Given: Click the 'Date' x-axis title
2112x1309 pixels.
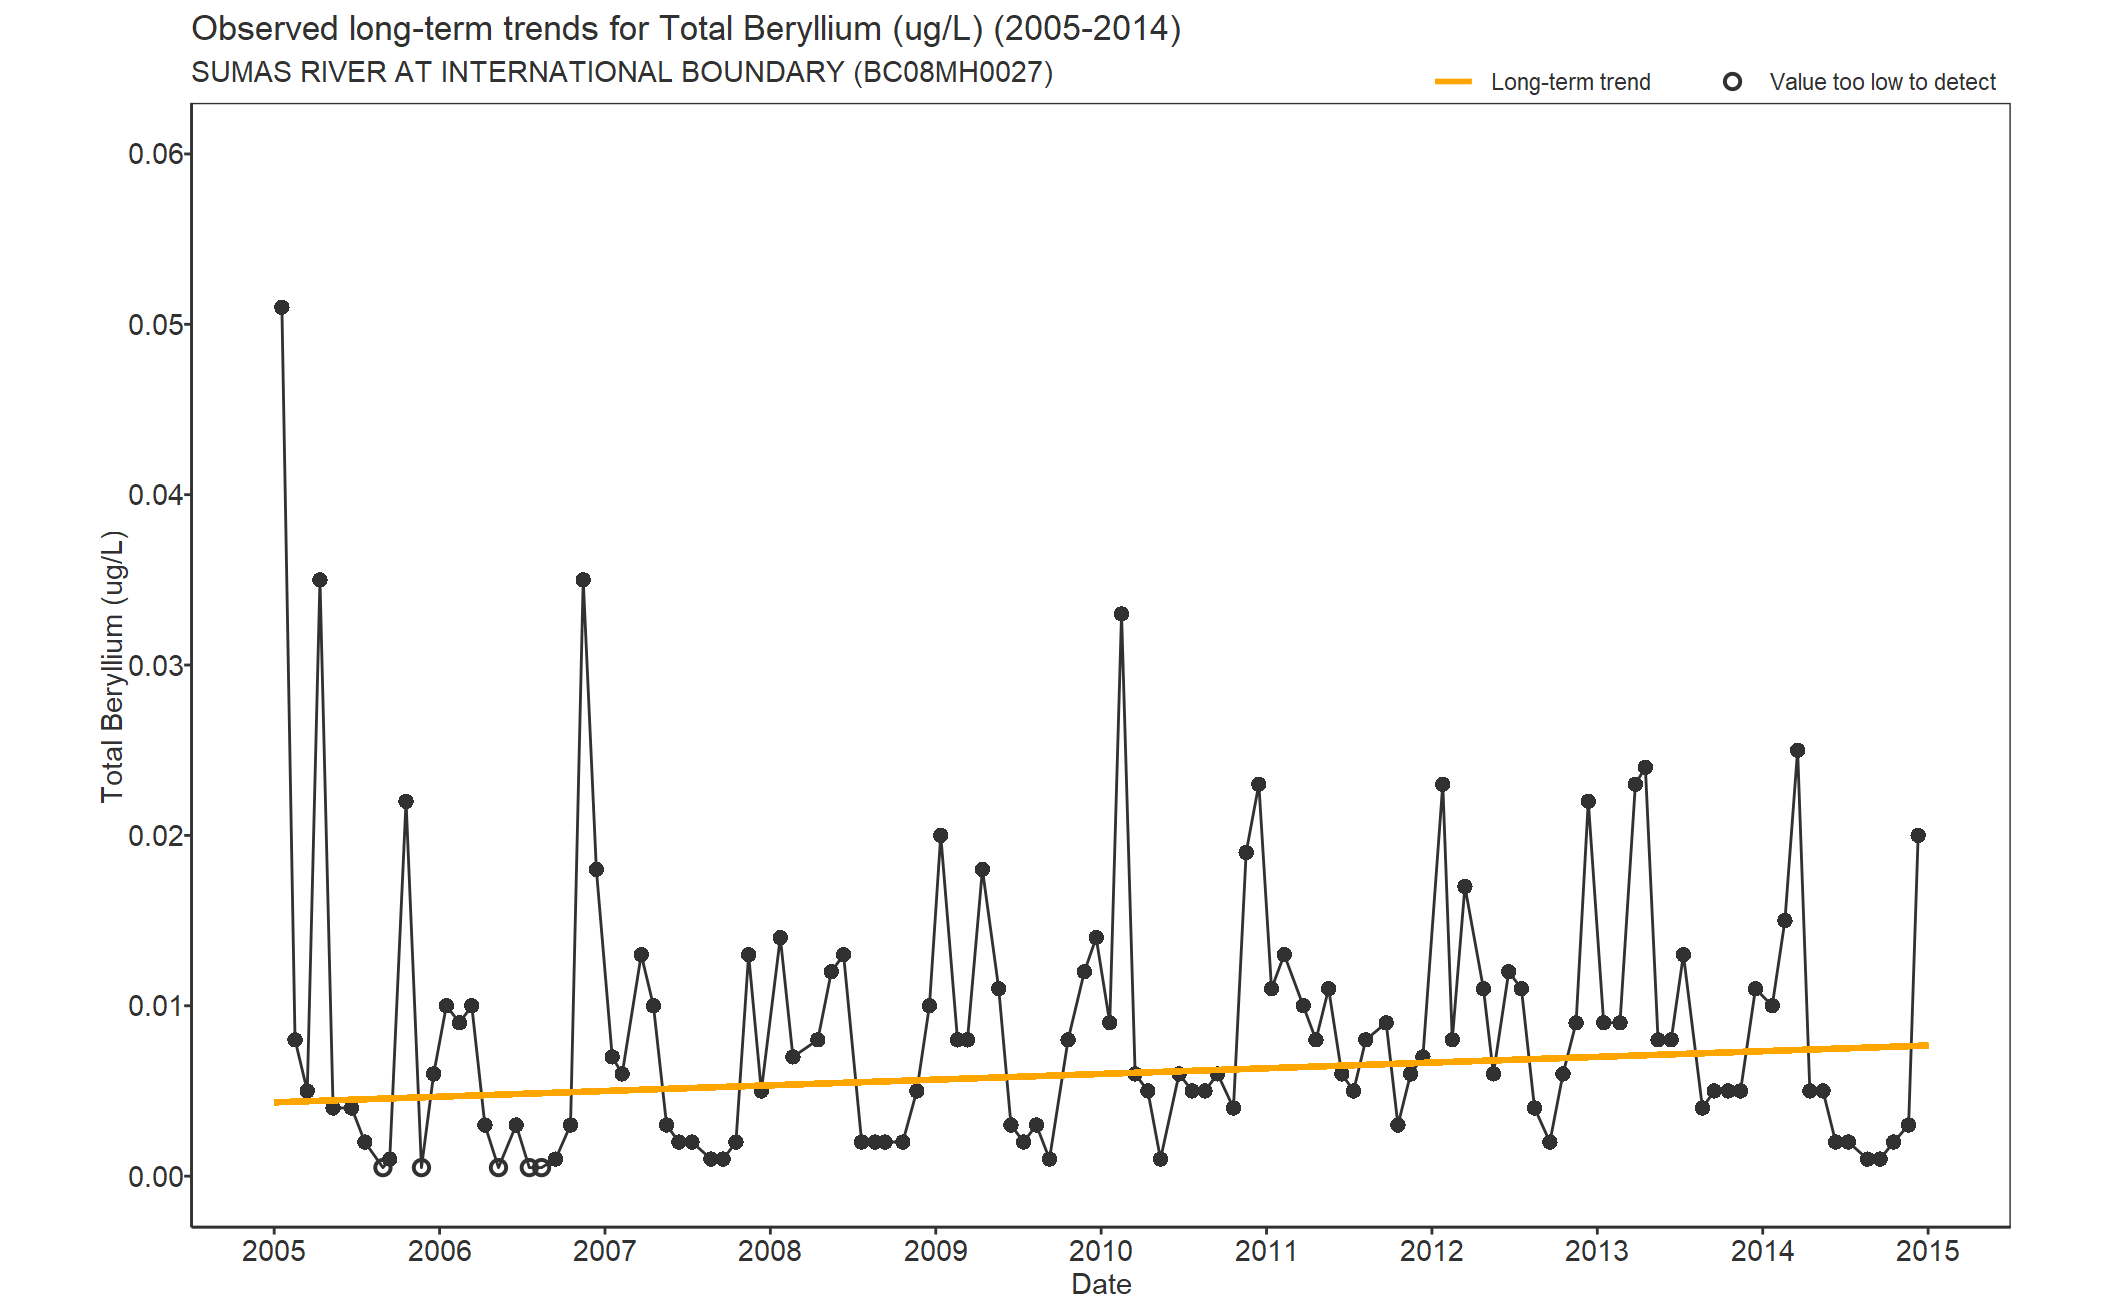Looking at the screenshot, I should click(1101, 1285).
